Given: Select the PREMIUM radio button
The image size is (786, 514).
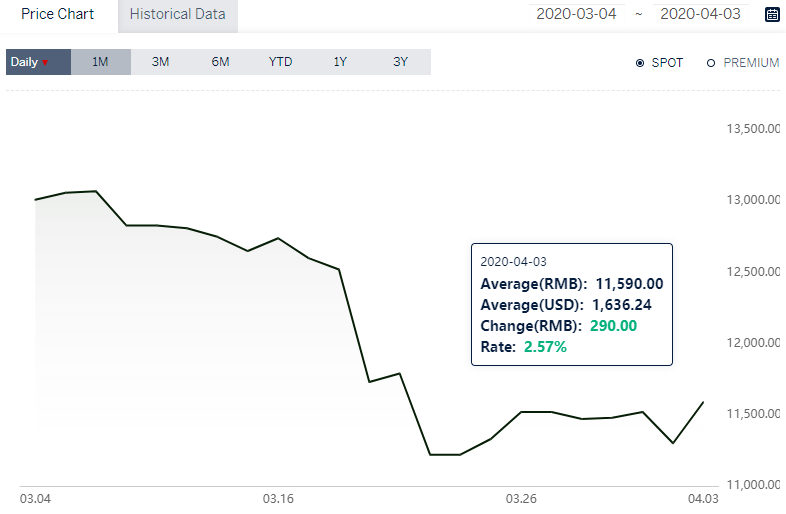Looking at the screenshot, I should click(710, 63).
